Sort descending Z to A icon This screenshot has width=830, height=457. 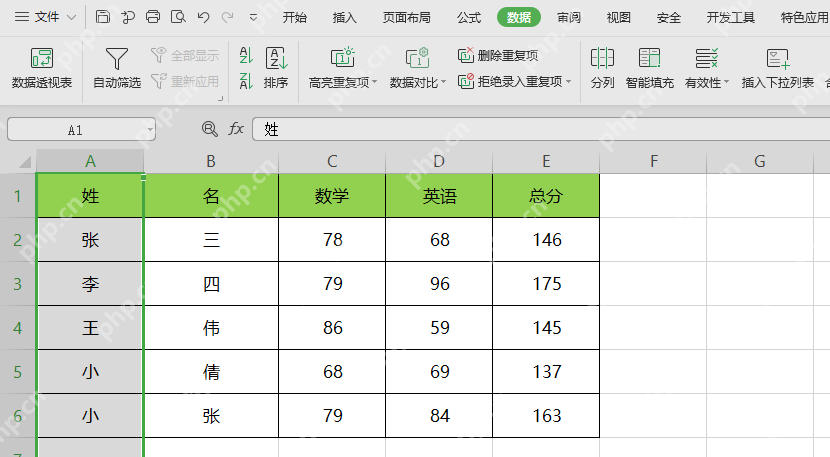click(246, 81)
